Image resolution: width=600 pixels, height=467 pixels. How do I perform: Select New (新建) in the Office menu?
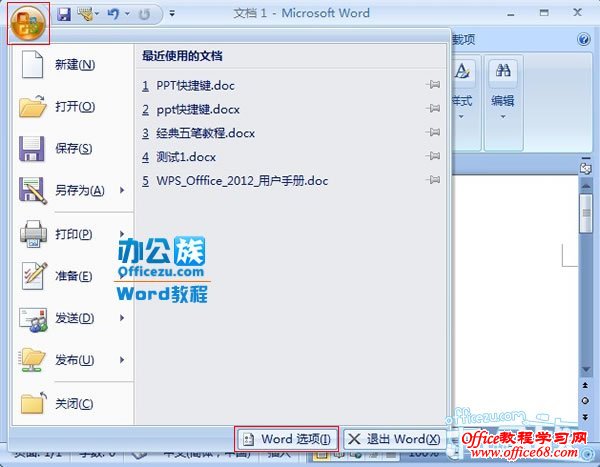point(73,64)
